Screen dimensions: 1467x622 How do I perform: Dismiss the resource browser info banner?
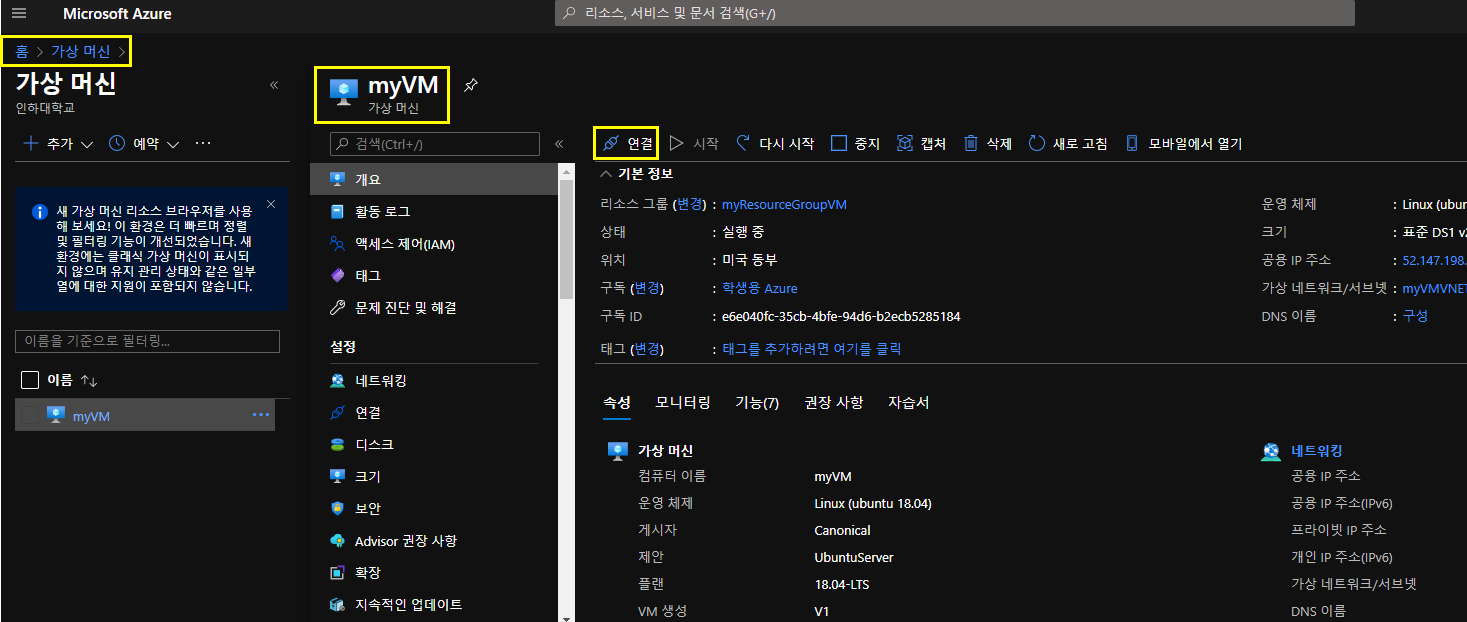tap(271, 205)
